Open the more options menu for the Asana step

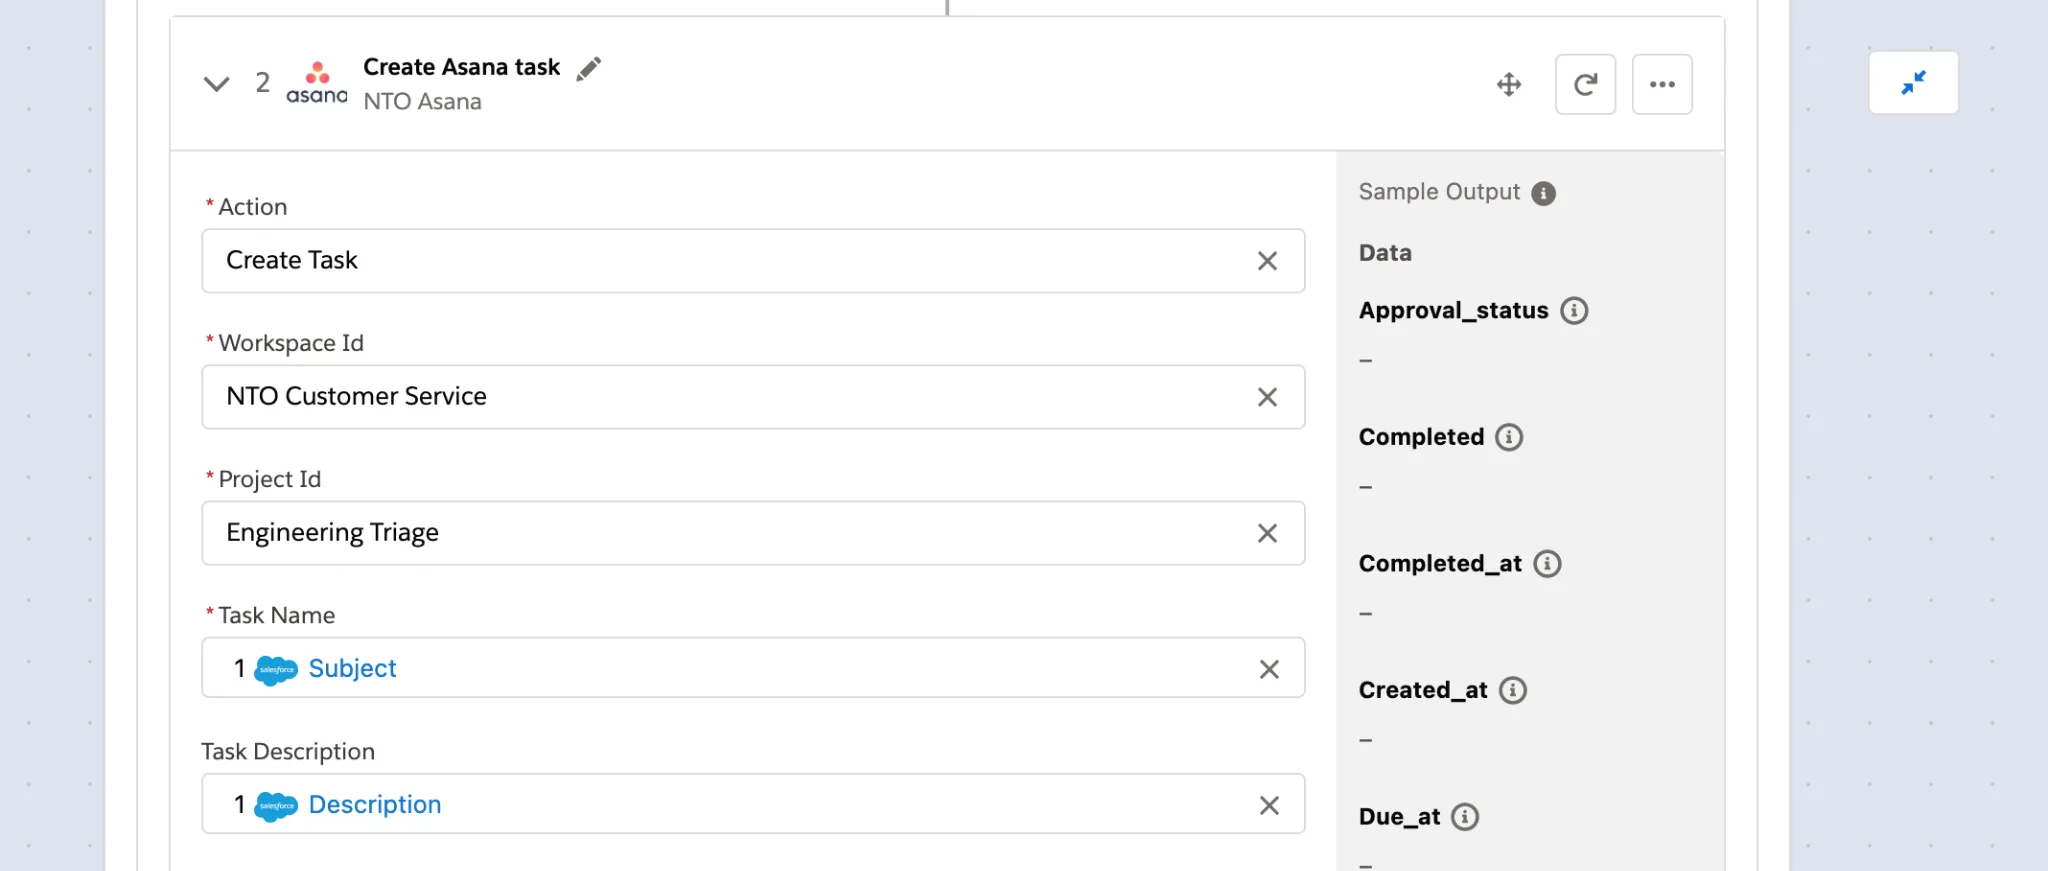[1662, 84]
